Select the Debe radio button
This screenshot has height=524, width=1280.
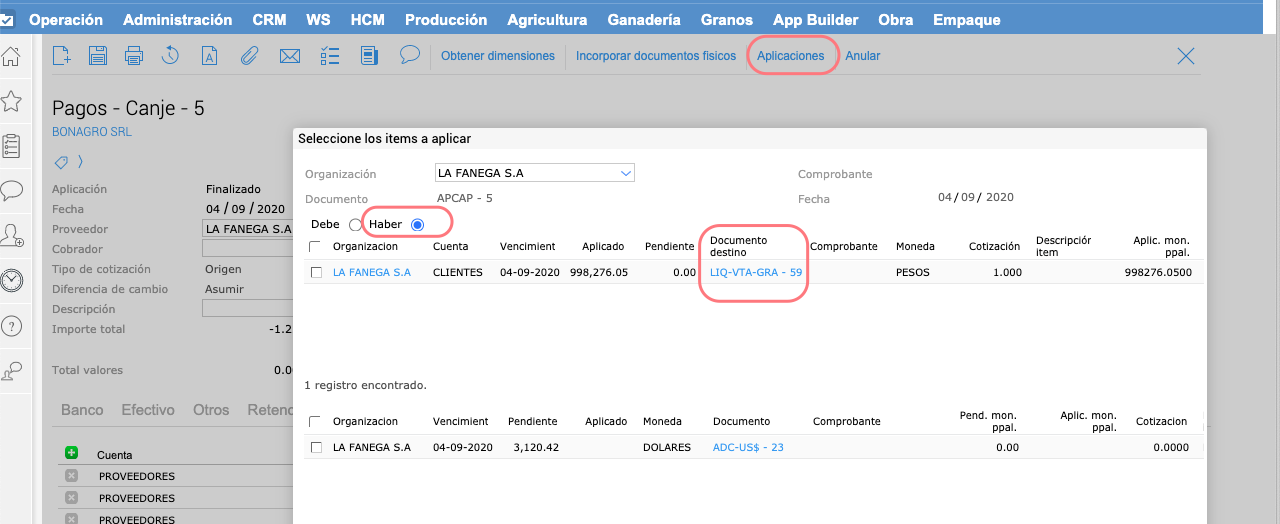point(355,225)
